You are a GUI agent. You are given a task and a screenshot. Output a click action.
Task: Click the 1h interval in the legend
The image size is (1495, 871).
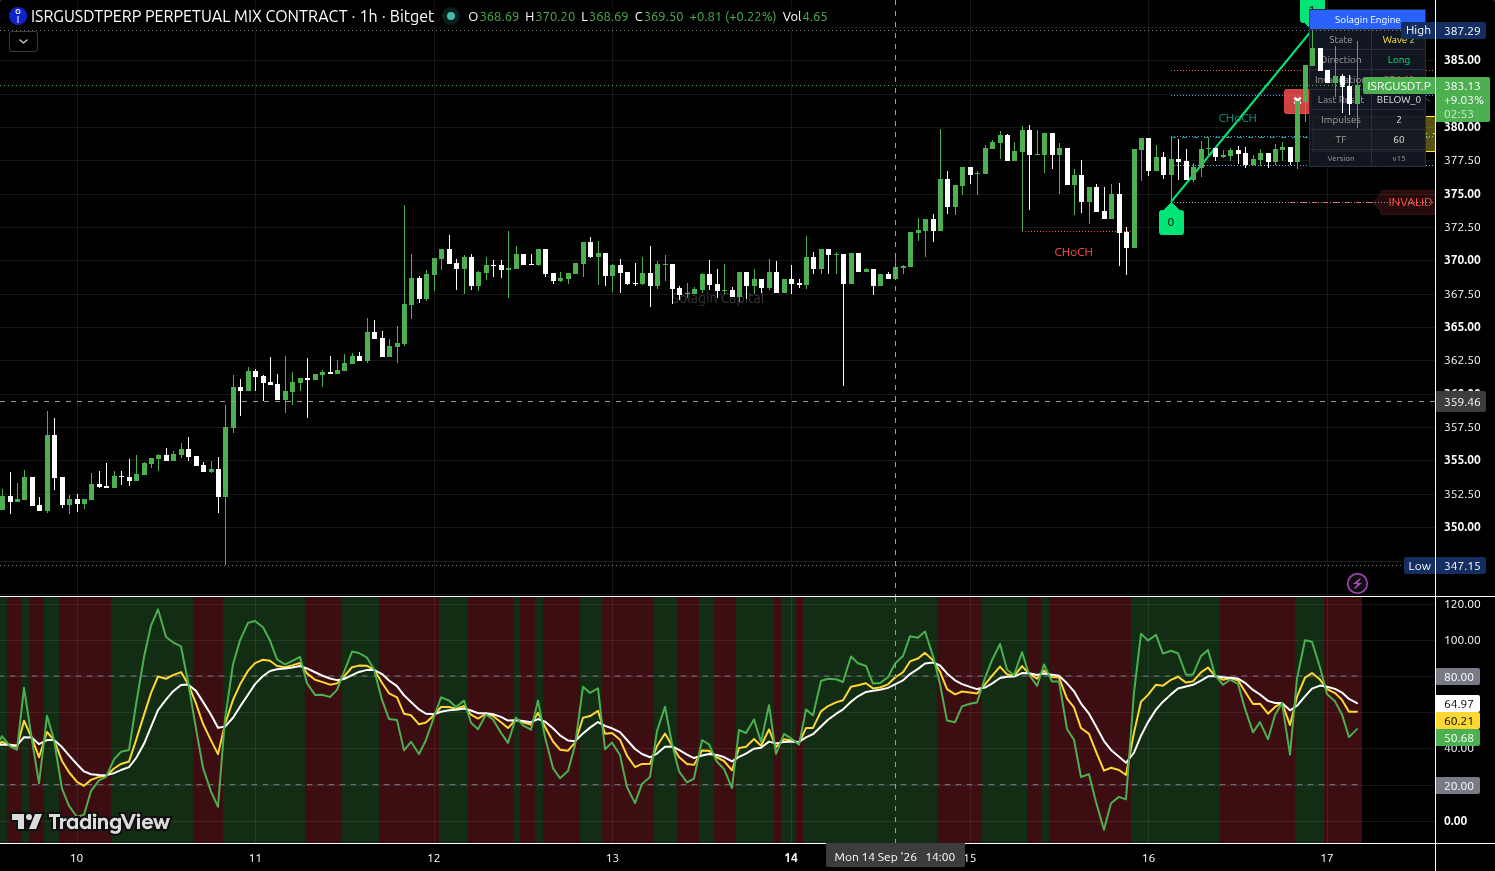(x=369, y=16)
